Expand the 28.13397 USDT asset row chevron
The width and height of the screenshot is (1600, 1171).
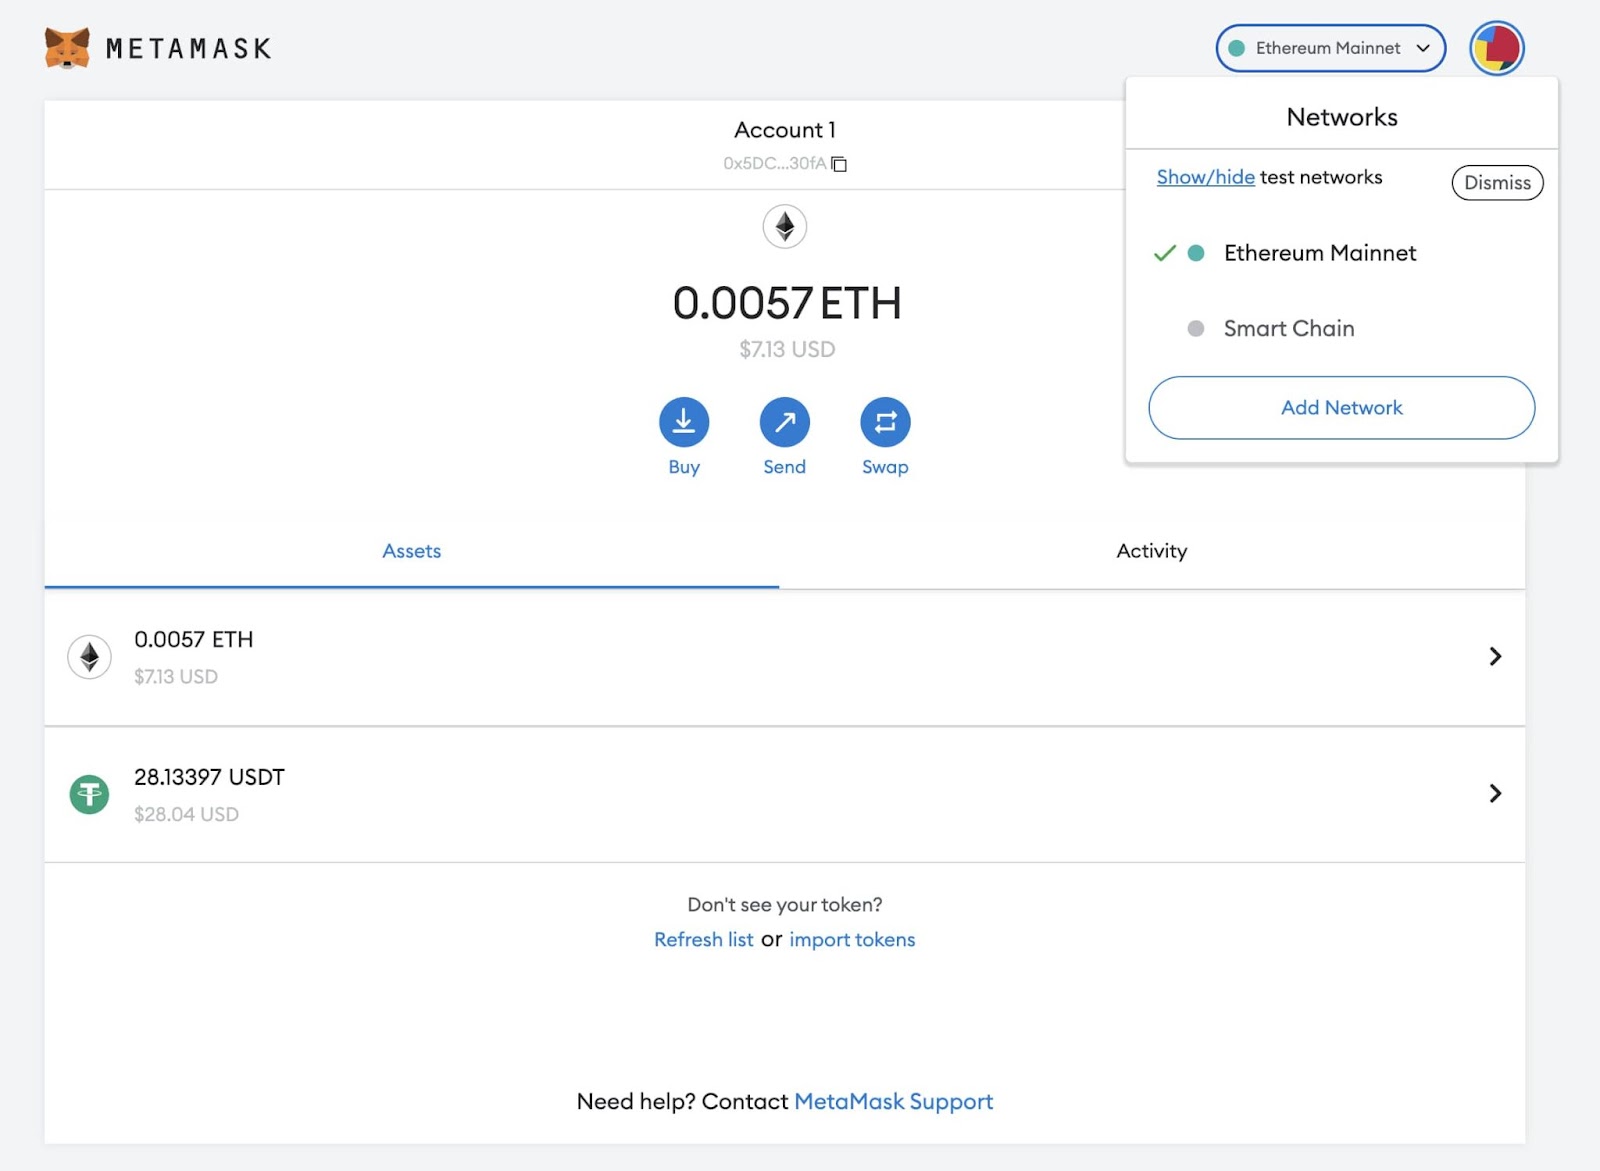1495,793
